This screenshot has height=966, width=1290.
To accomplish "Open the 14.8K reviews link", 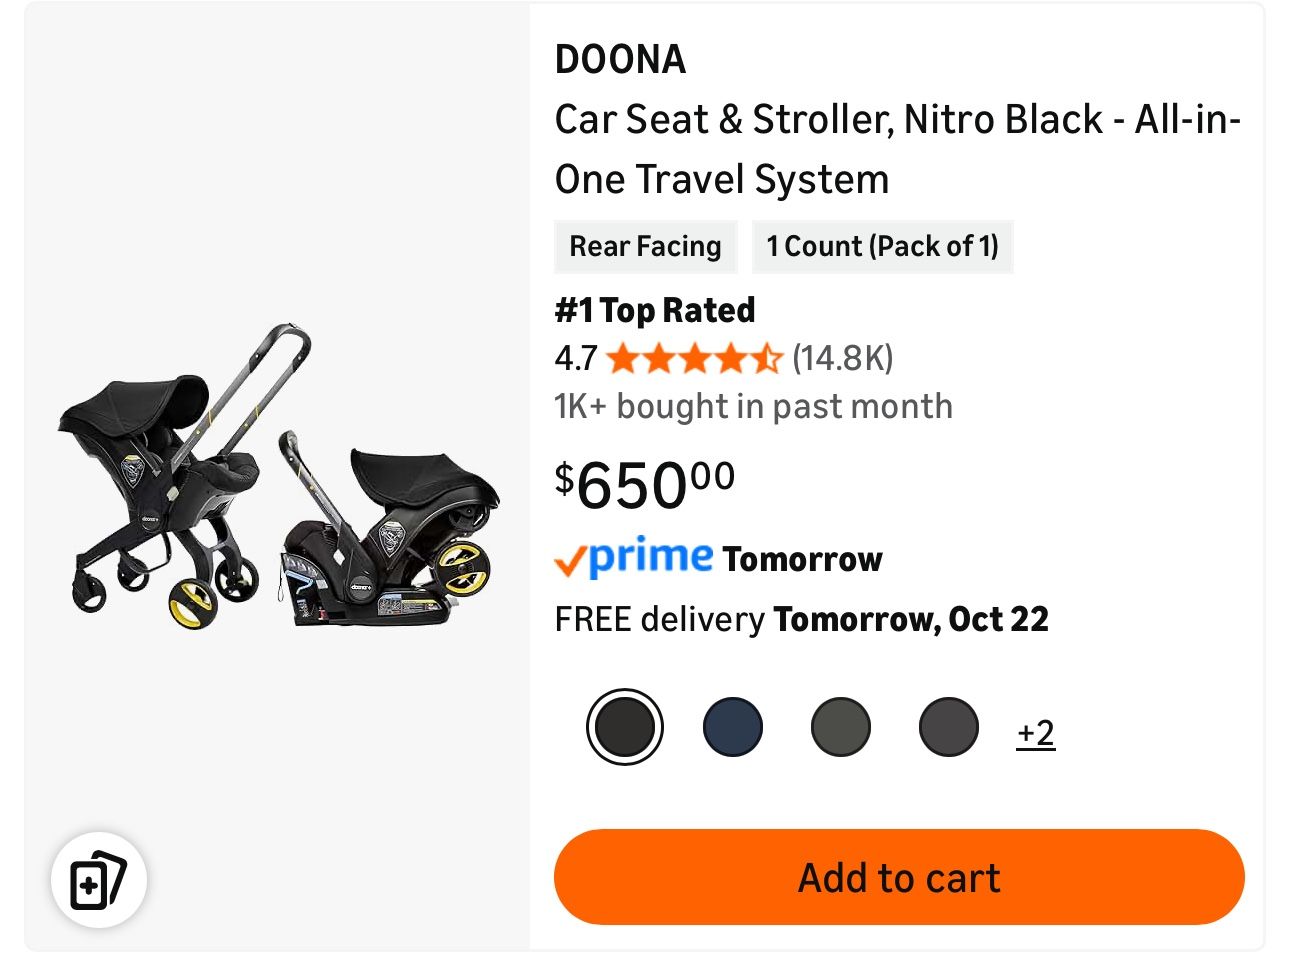I will pos(841,357).
